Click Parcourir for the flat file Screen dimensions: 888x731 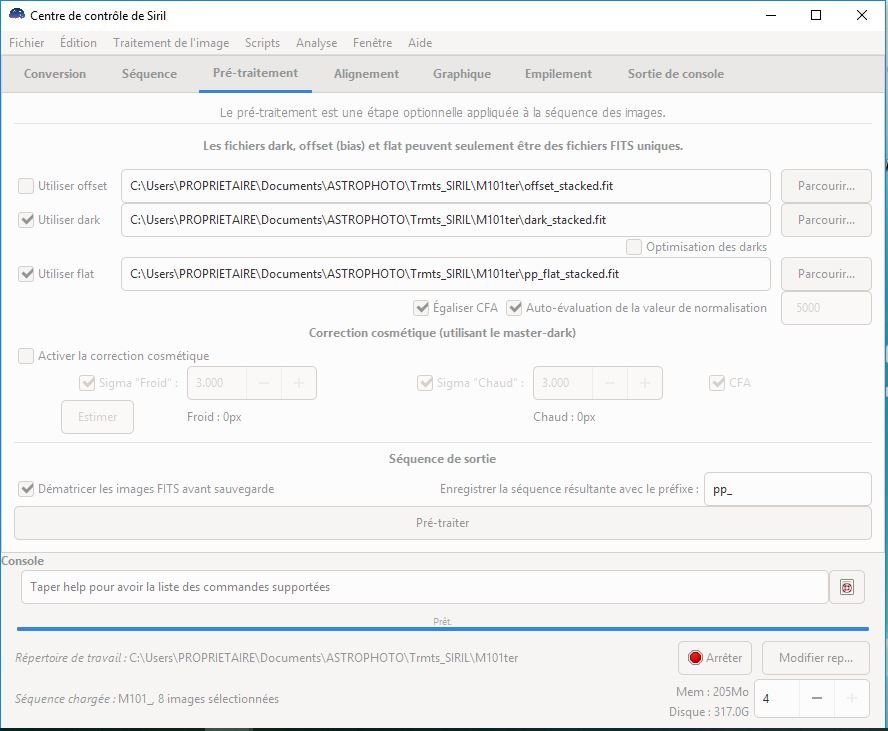(x=826, y=274)
